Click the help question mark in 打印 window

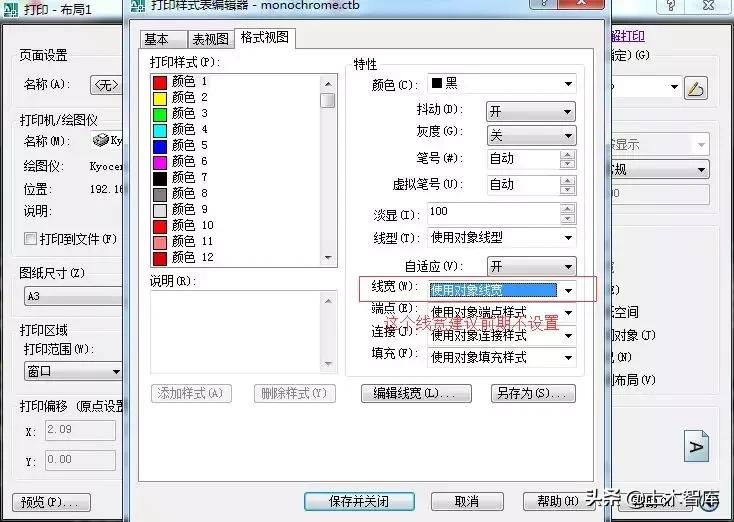[671, 5]
